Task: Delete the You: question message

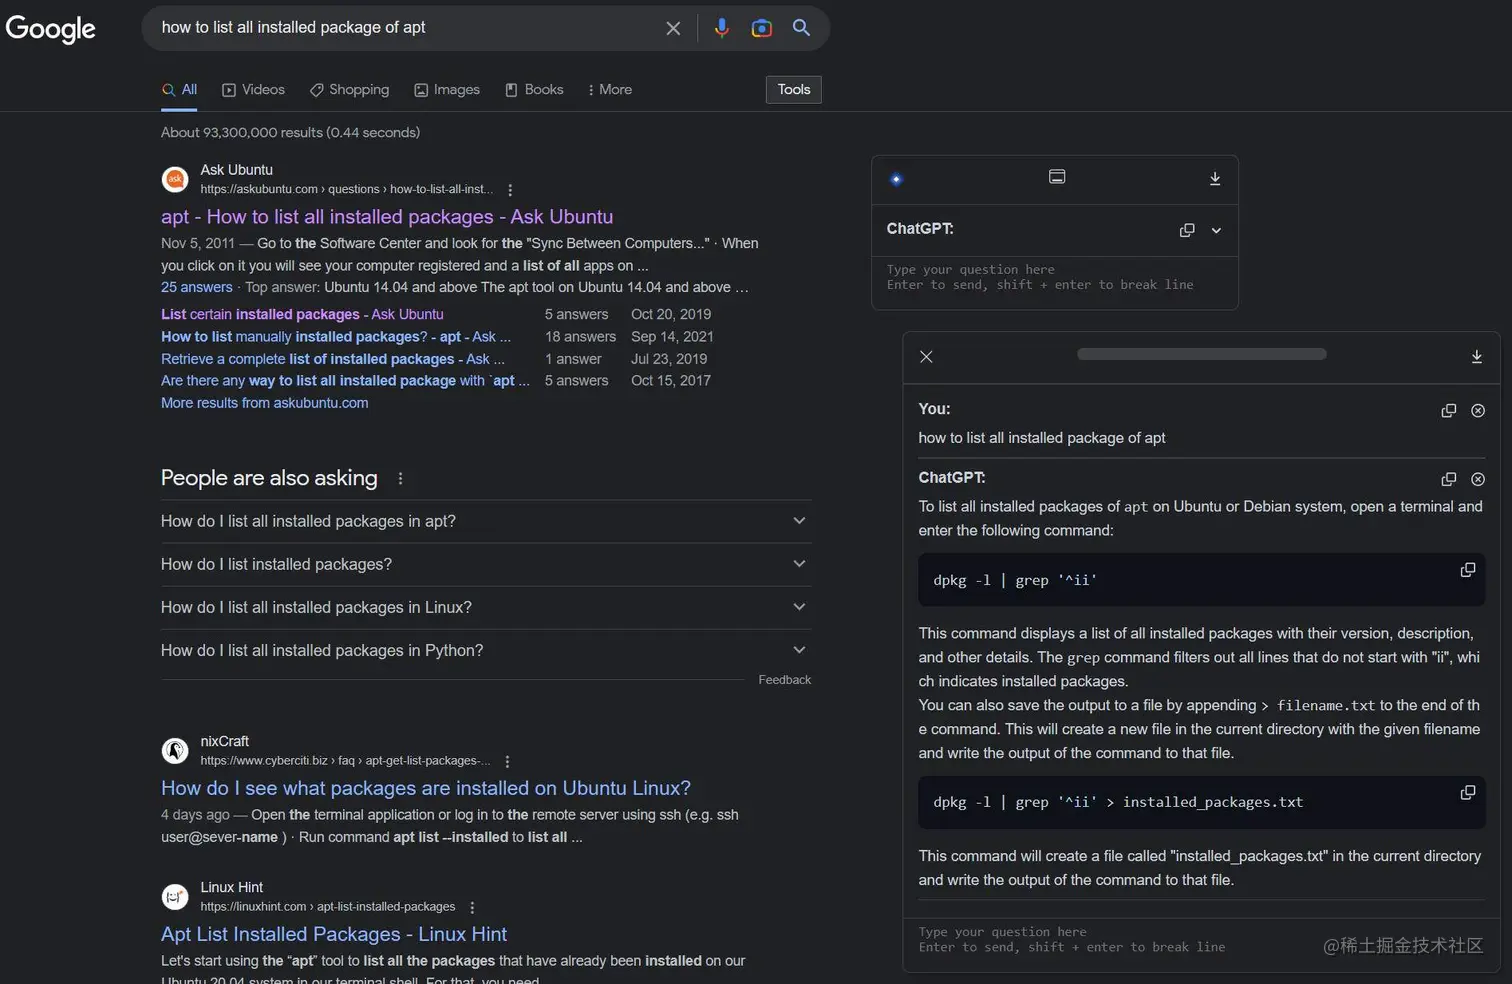Action: pyautogui.click(x=1478, y=410)
